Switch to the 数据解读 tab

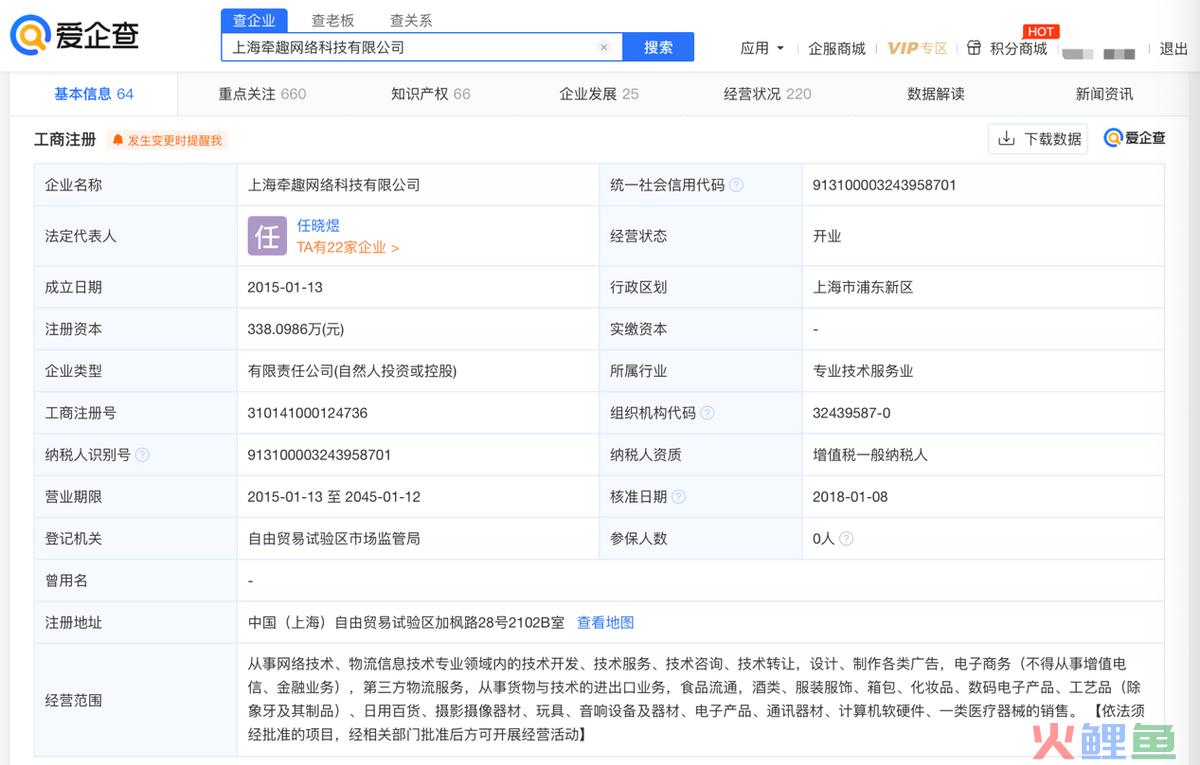pyautogui.click(x=936, y=94)
